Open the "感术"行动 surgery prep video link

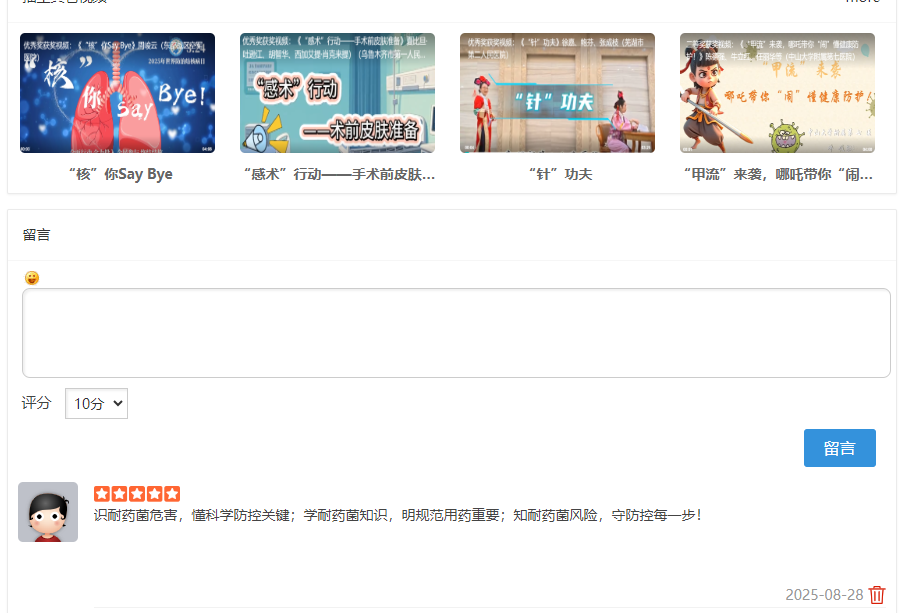(x=336, y=173)
